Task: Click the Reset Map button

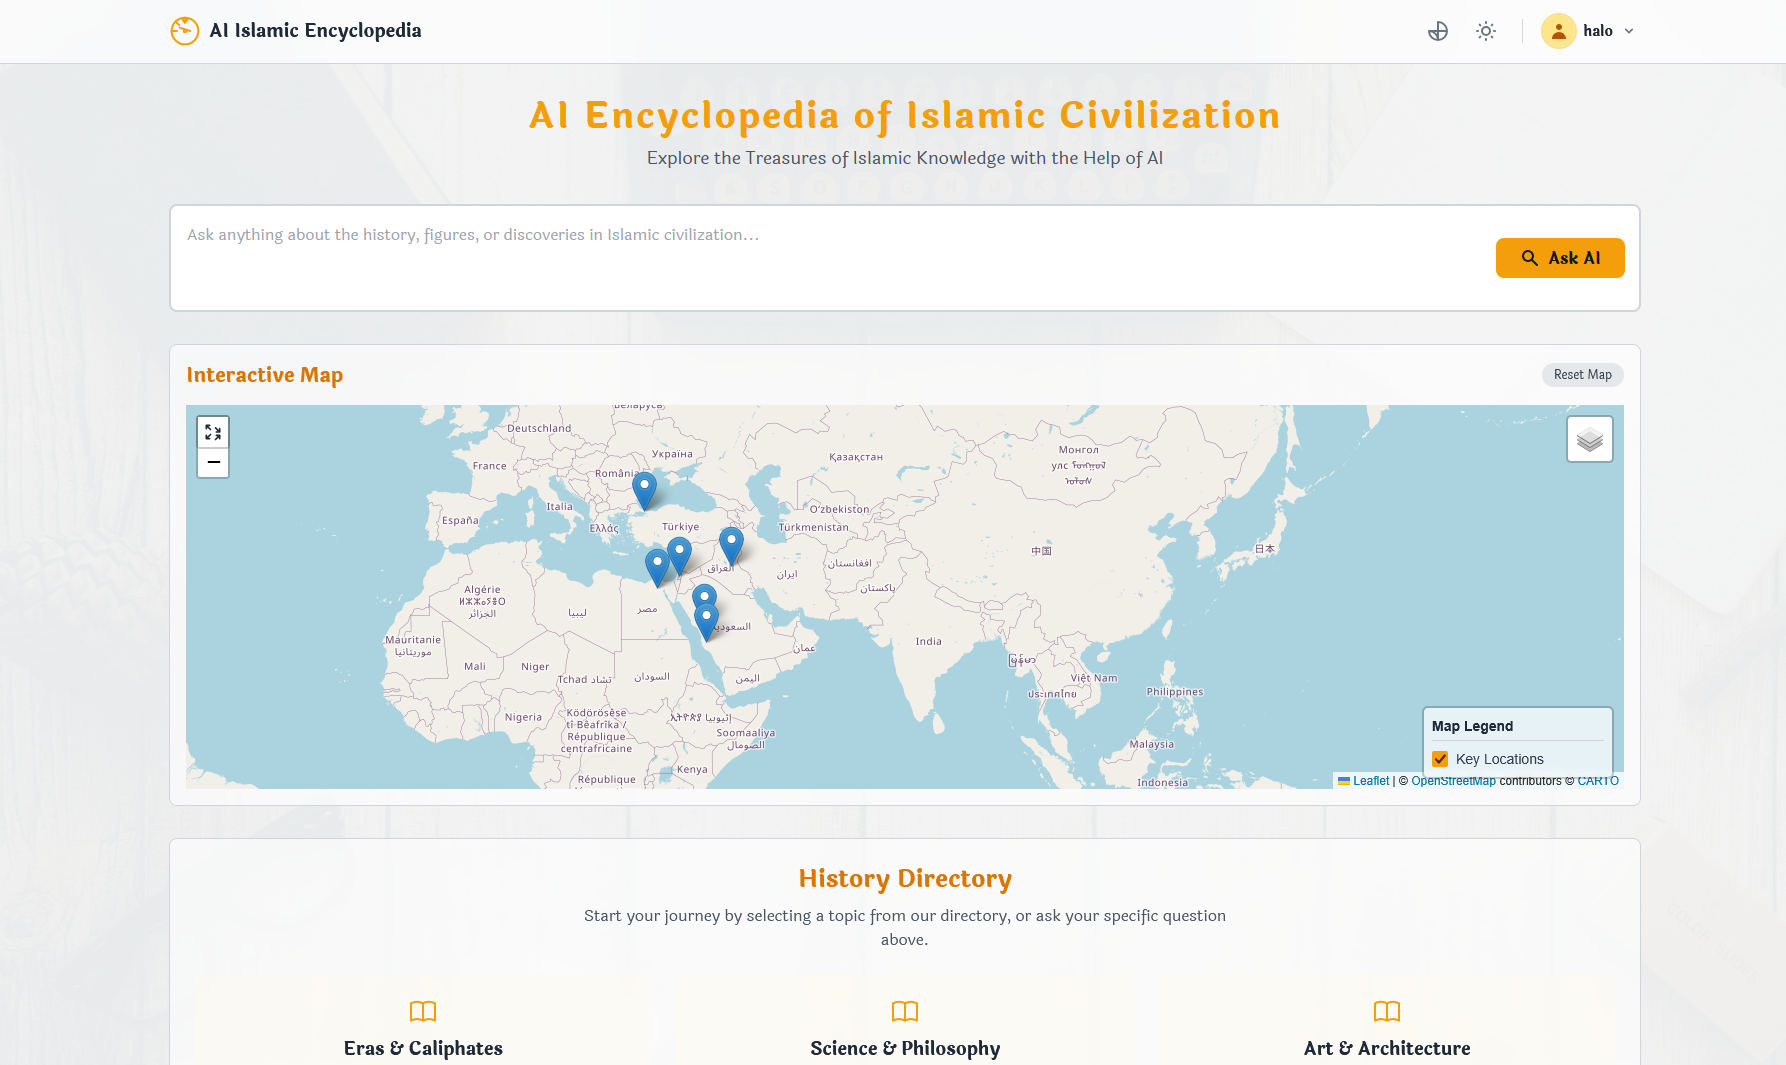Action: pyautogui.click(x=1582, y=375)
